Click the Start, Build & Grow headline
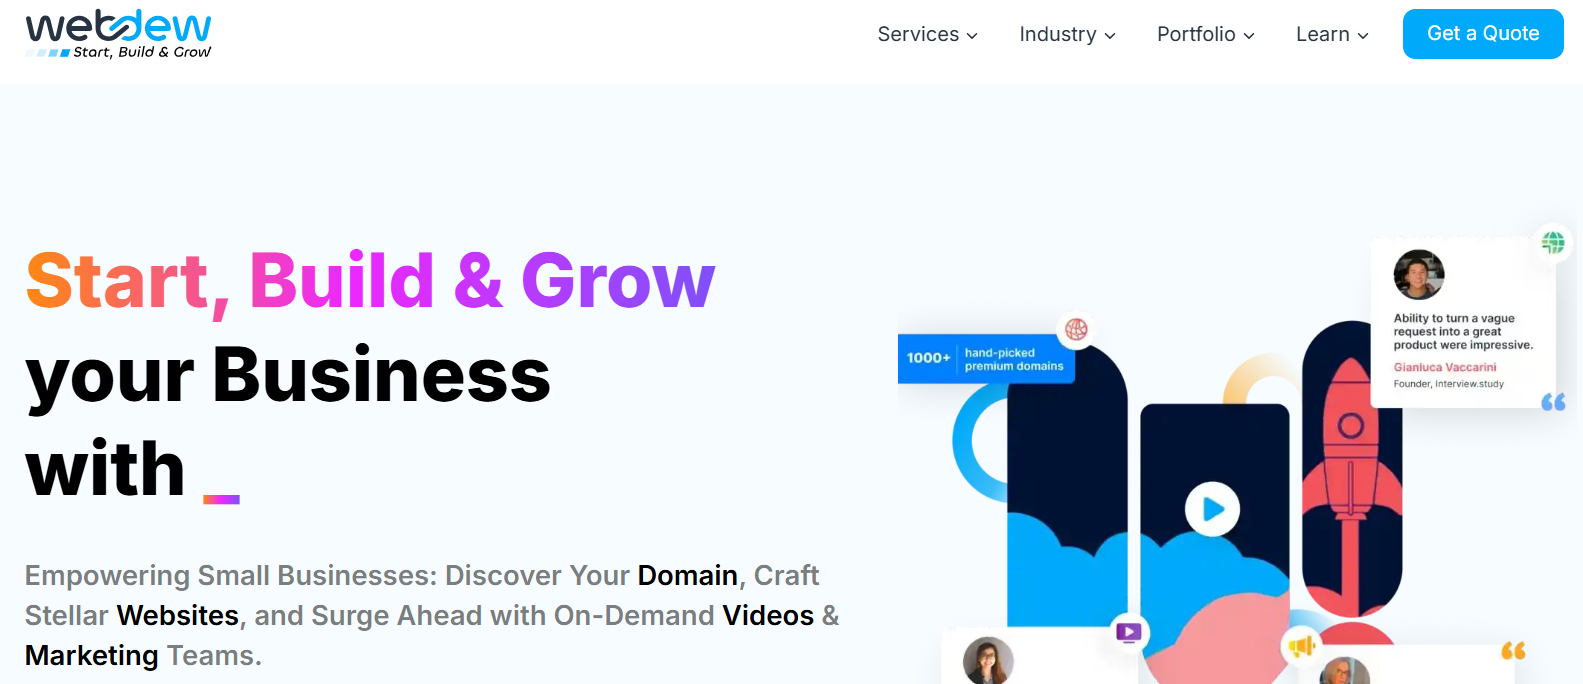Viewport: 1583px width, 684px height. [370, 281]
